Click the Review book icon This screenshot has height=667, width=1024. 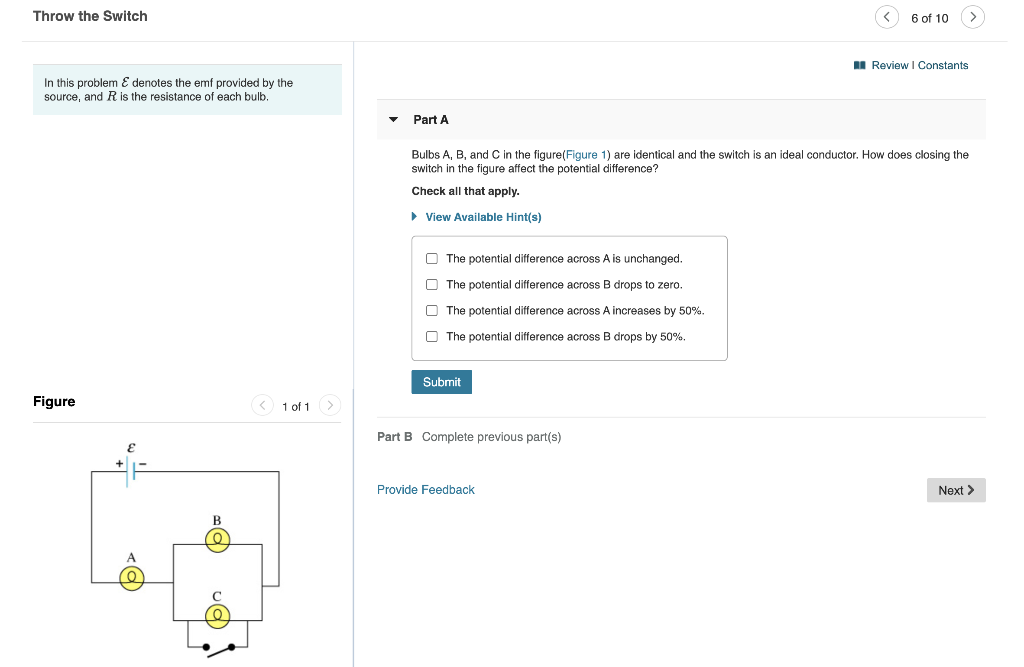point(860,65)
